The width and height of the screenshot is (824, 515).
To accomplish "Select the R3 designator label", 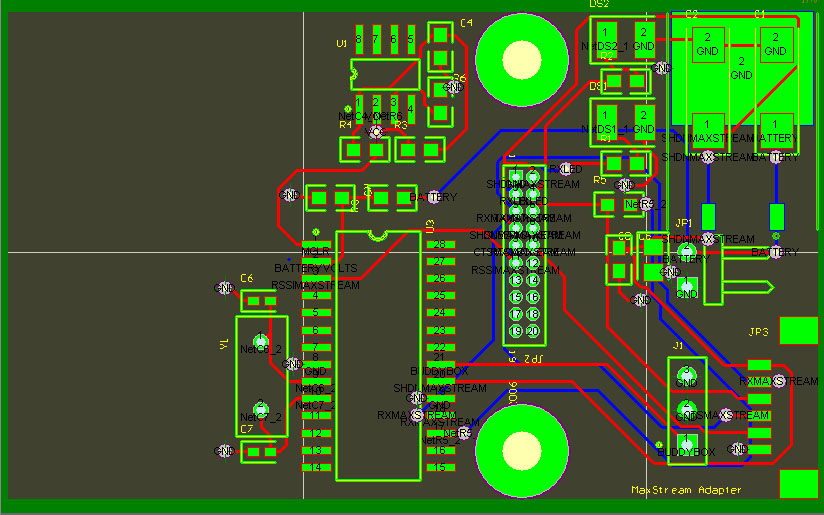I will 400,125.
